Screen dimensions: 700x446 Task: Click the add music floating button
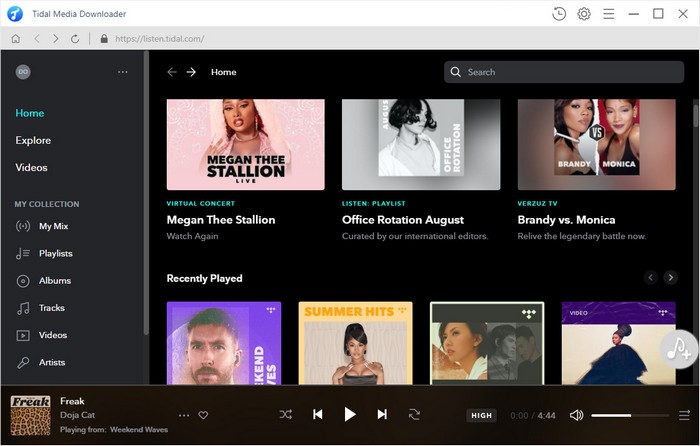click(679, 350)
